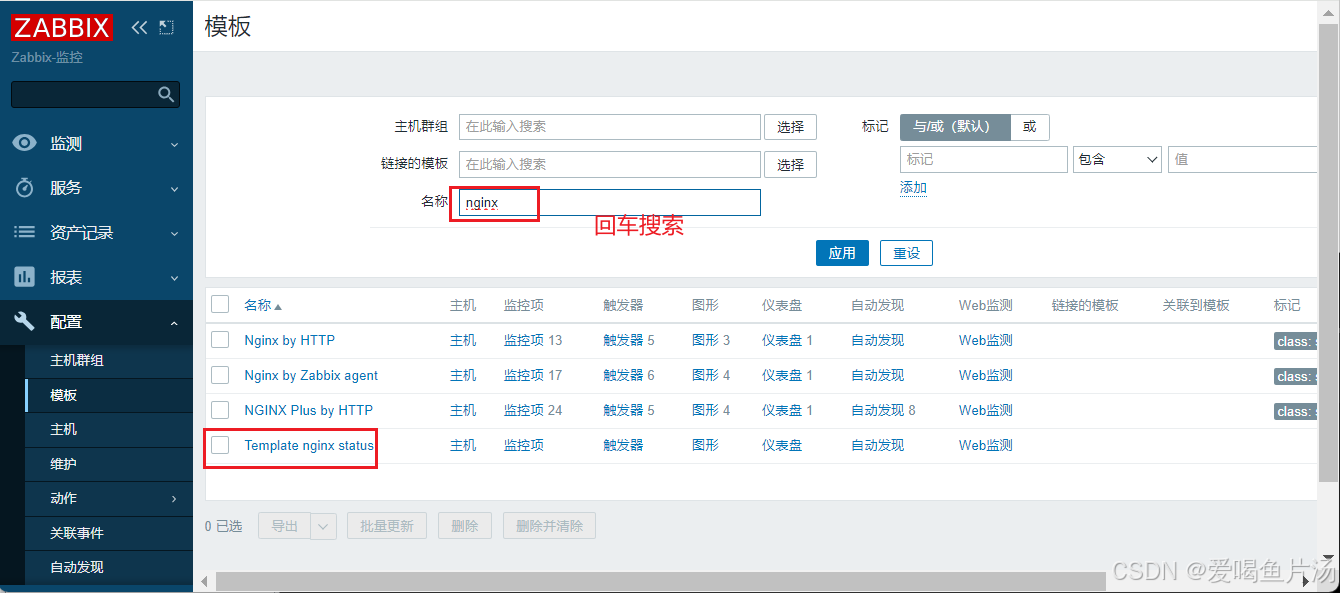Open the 包含 tag operator dropdown

pos(1117,159)
